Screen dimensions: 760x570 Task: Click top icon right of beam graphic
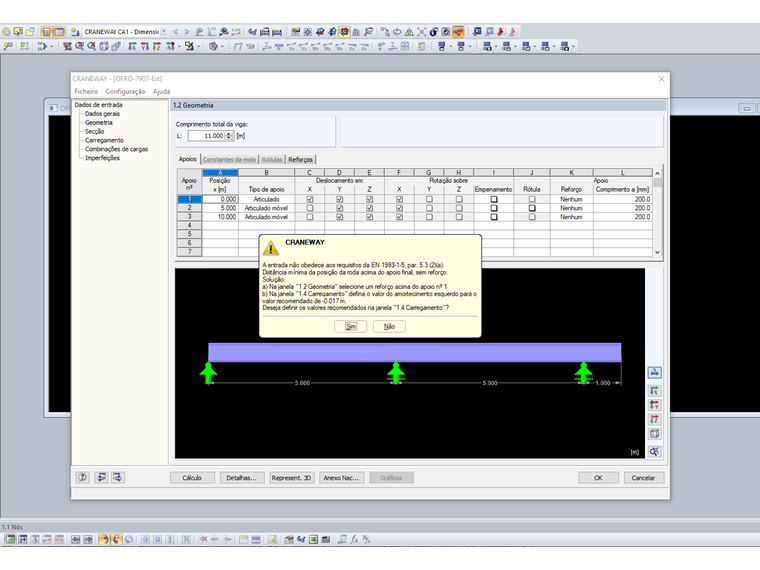coord(654,372)
